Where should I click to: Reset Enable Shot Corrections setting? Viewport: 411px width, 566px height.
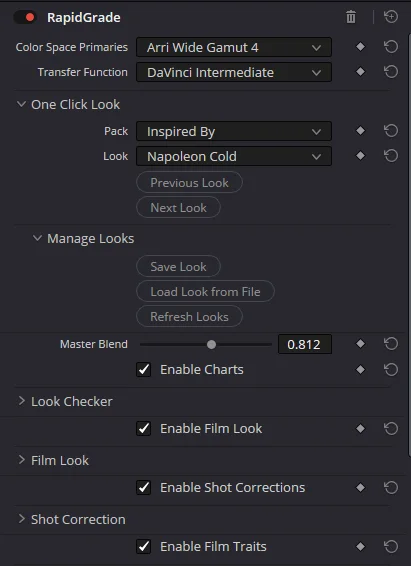point(391,487)
